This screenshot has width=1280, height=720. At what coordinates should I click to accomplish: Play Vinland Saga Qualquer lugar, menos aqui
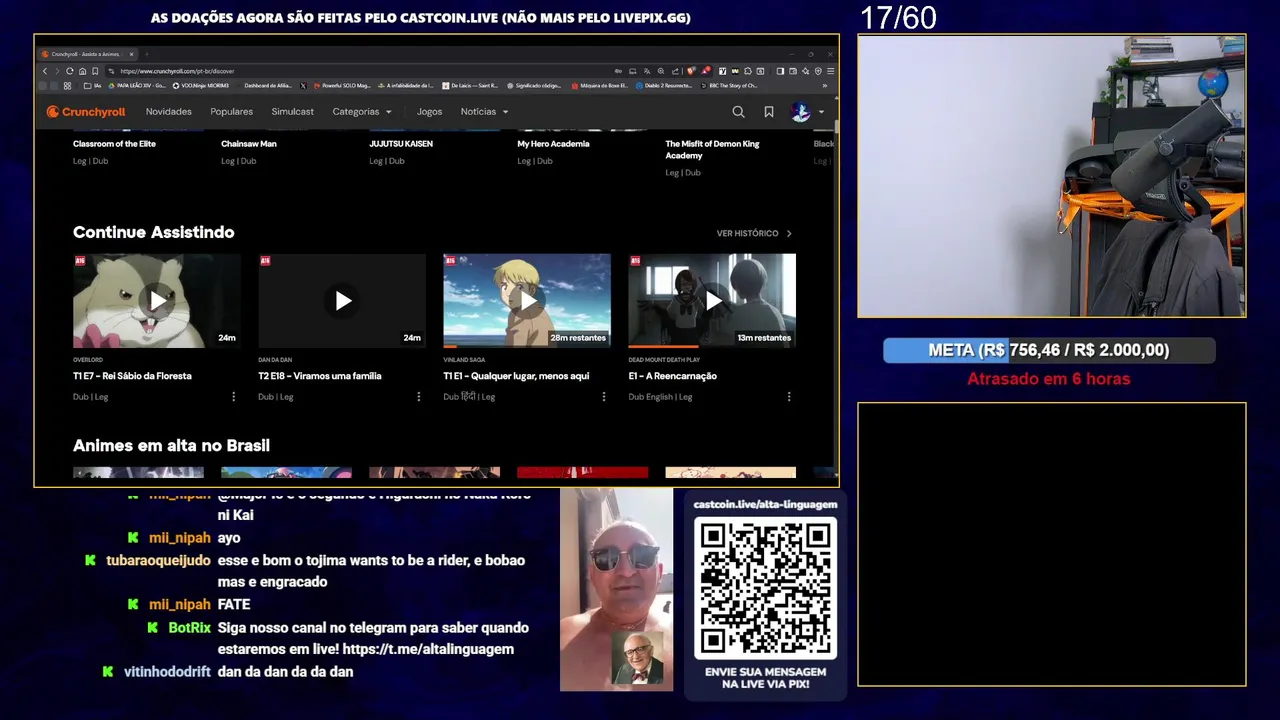(527, 300)
